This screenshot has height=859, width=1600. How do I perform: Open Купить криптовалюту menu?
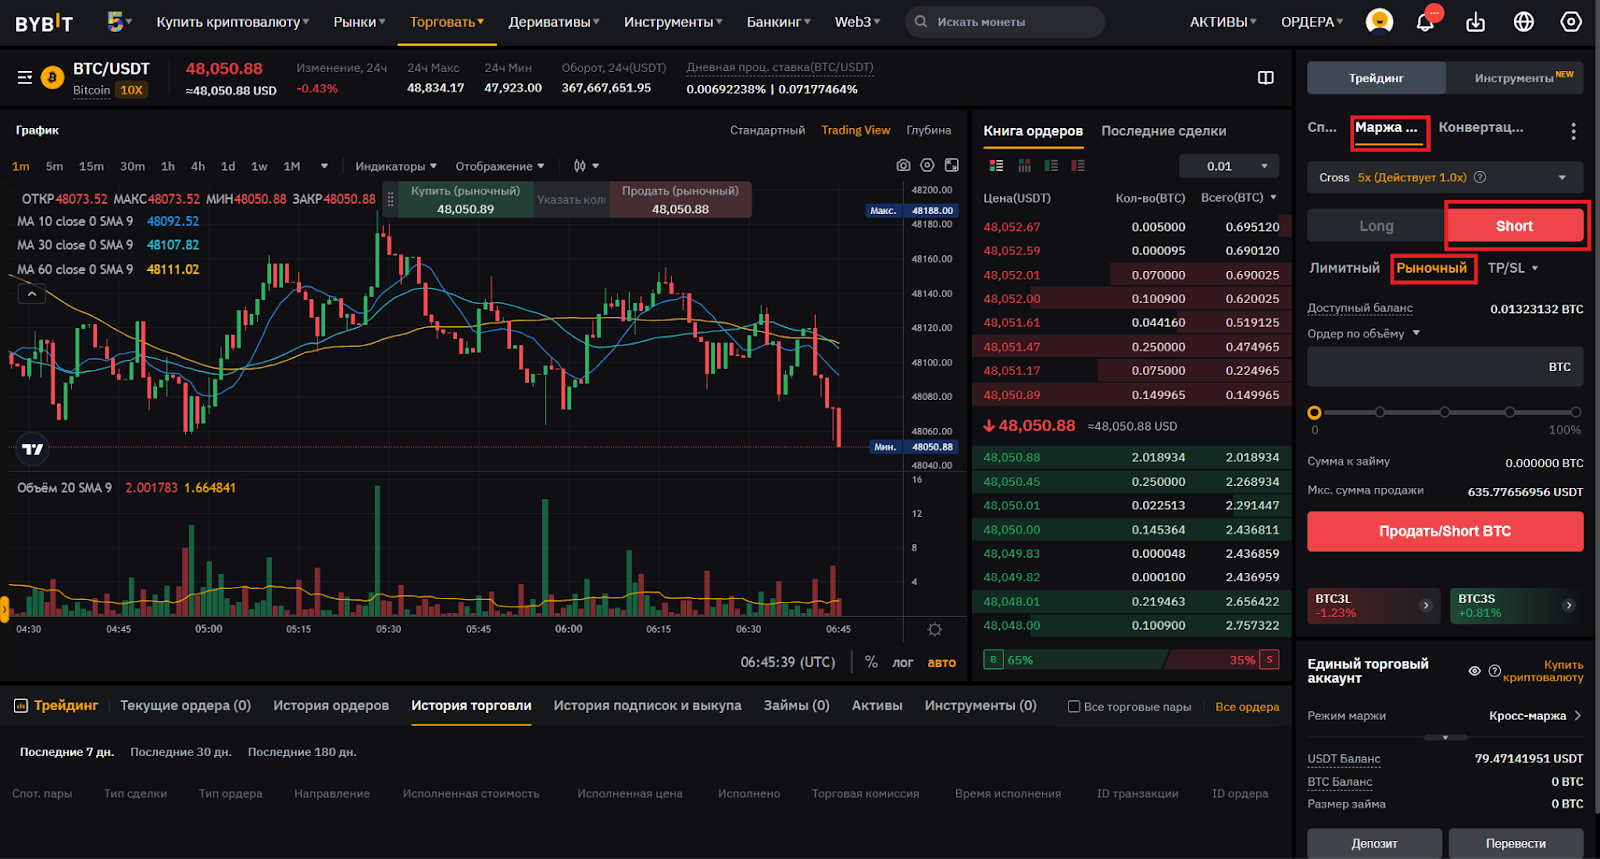tap(233, 22)
